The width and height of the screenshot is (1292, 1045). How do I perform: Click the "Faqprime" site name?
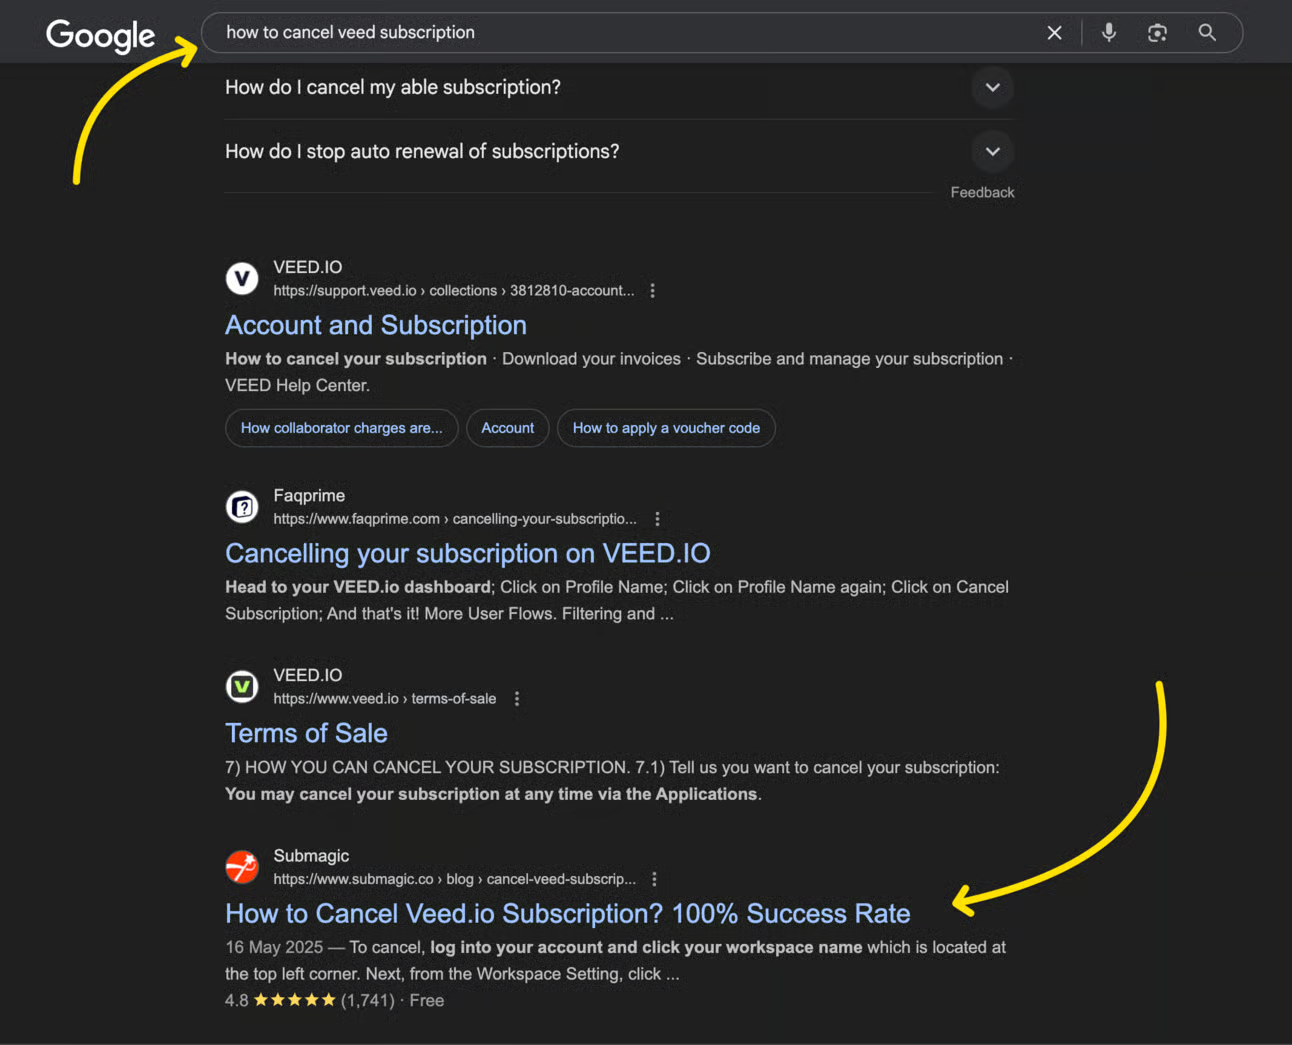pos(309,495)
